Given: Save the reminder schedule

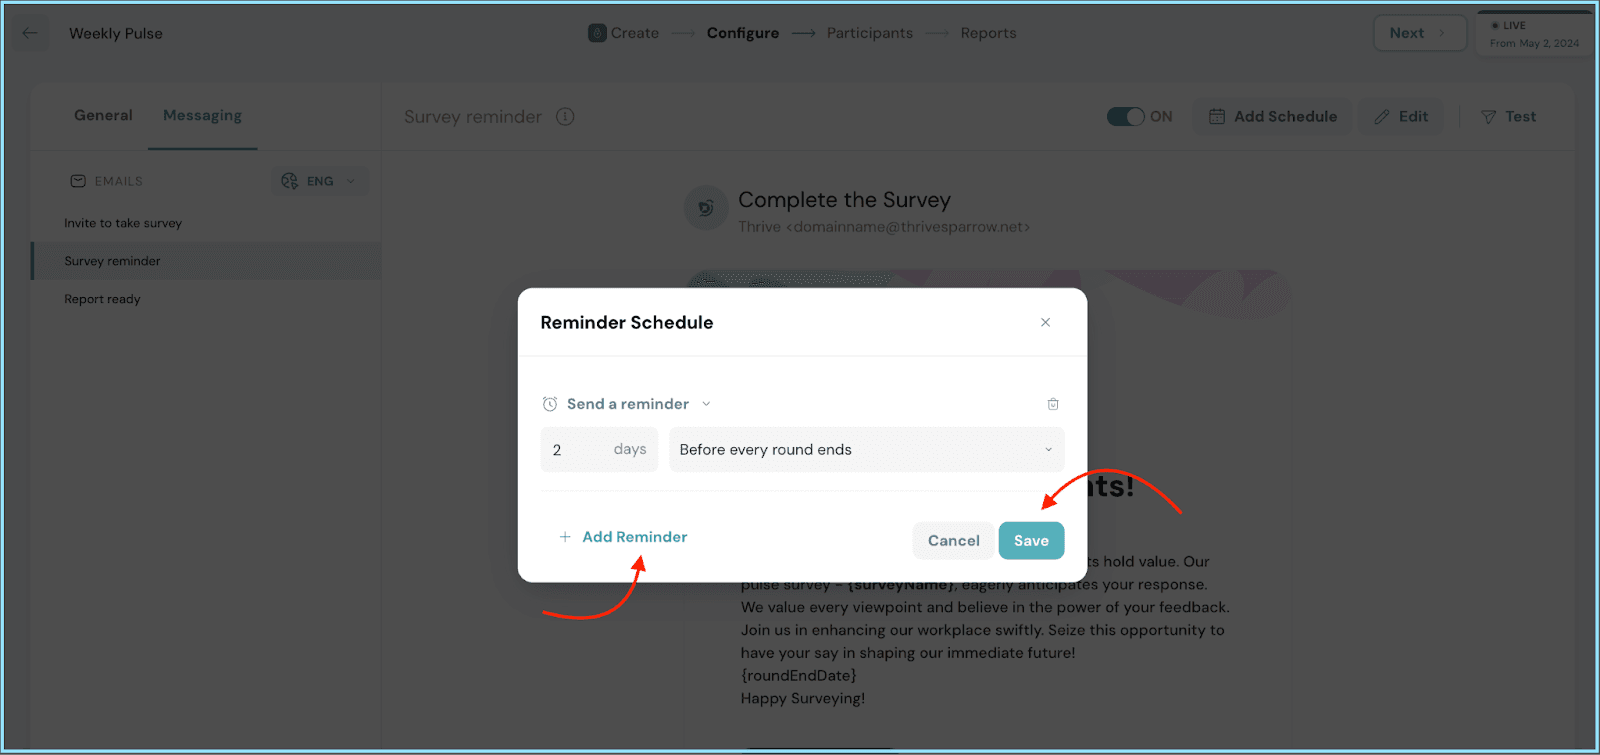Looking at the screenshot, I should [x=1031, y=541].
